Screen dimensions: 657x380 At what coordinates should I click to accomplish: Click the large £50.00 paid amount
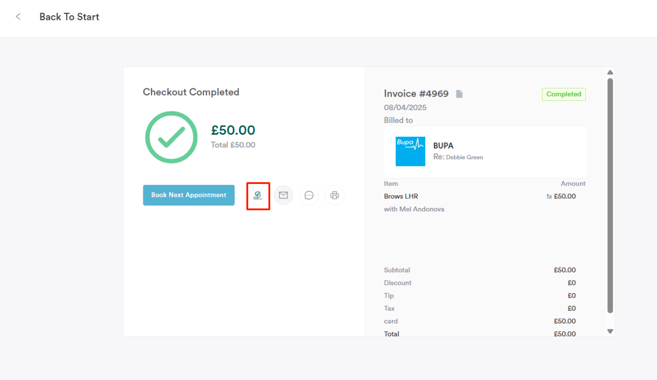(x=233, y=130)
